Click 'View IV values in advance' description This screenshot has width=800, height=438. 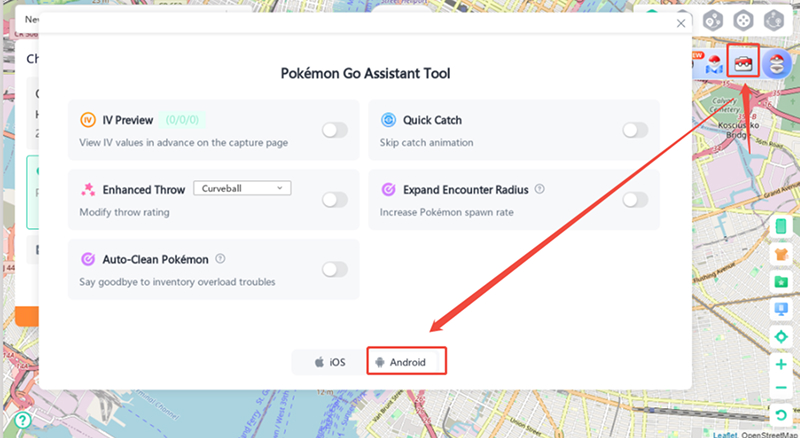[x=184, y=143]
